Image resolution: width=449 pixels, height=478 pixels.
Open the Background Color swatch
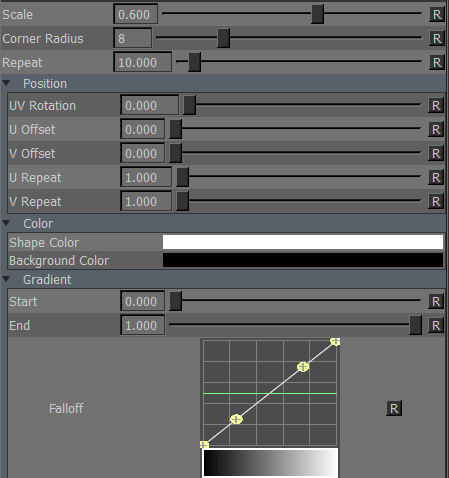click(x=303, y=260)
